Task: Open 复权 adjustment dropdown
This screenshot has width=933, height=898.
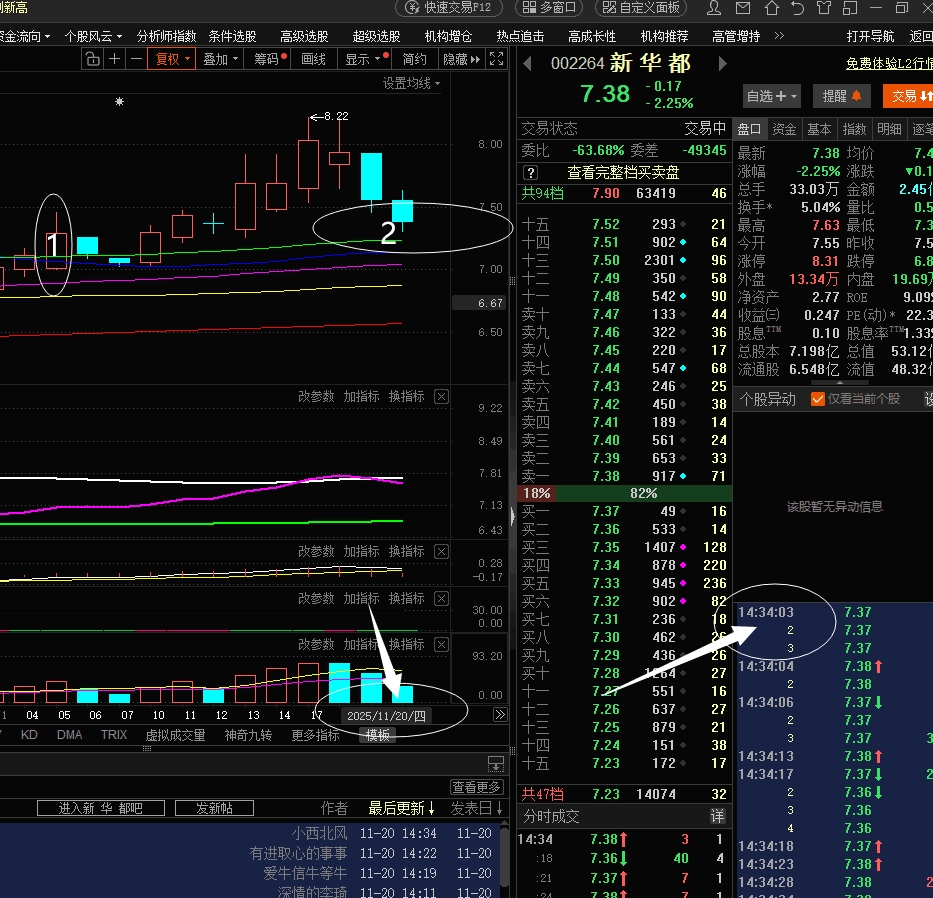Action: pyautogui.click(x=171, y=60)
